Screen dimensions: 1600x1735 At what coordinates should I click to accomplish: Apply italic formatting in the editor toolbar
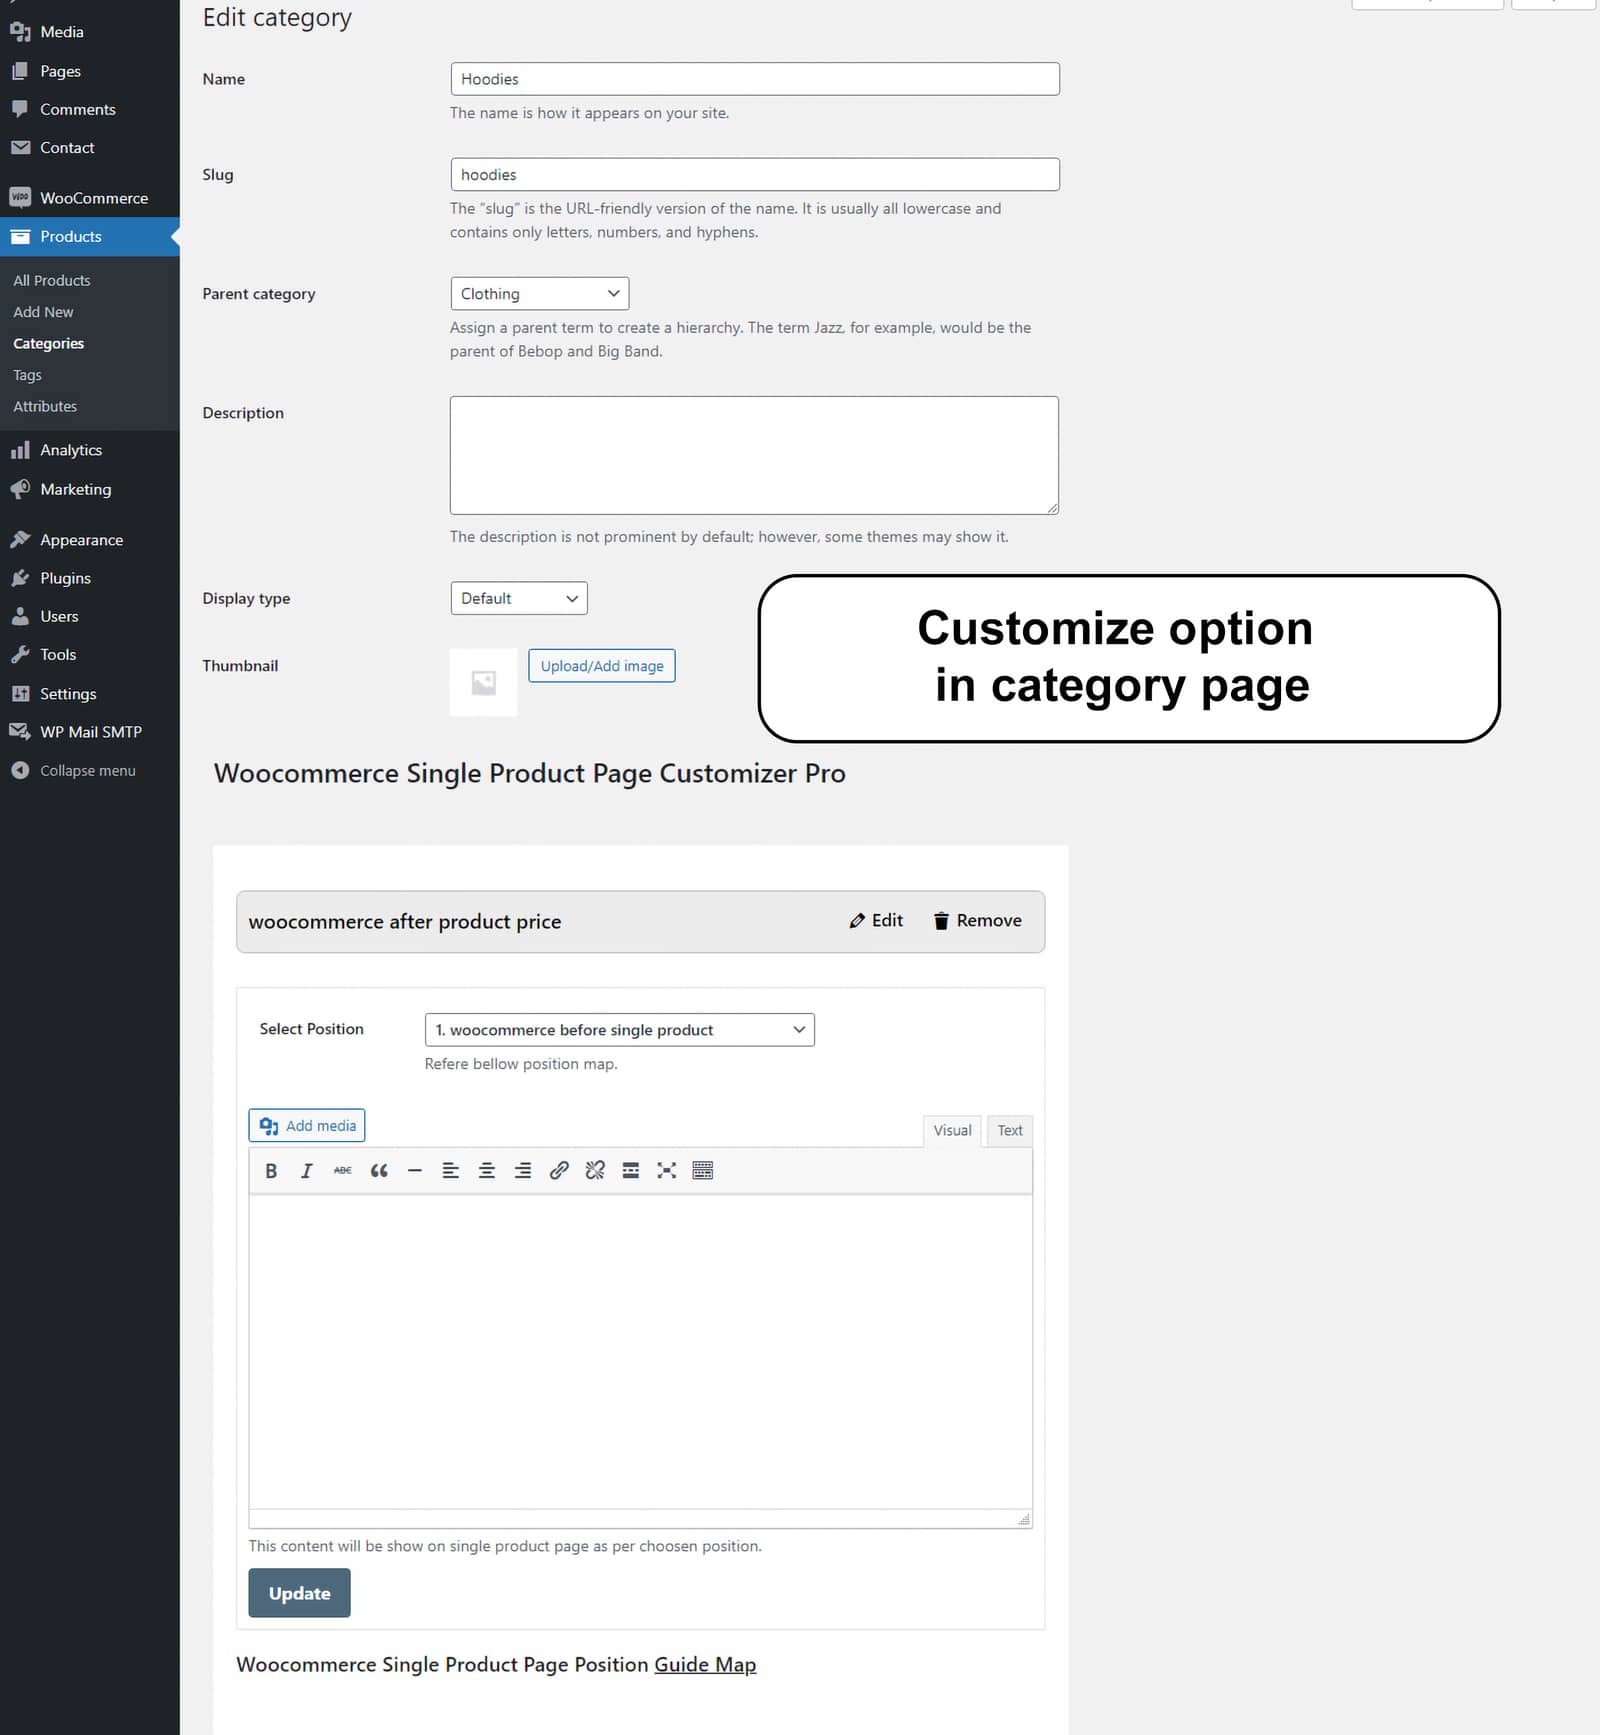[307, 1170]
